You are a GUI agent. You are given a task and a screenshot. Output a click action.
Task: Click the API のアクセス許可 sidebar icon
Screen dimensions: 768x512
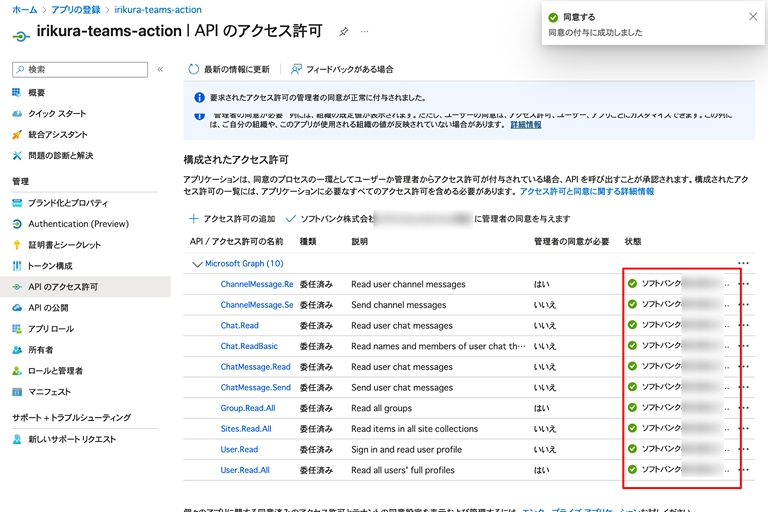17,287
